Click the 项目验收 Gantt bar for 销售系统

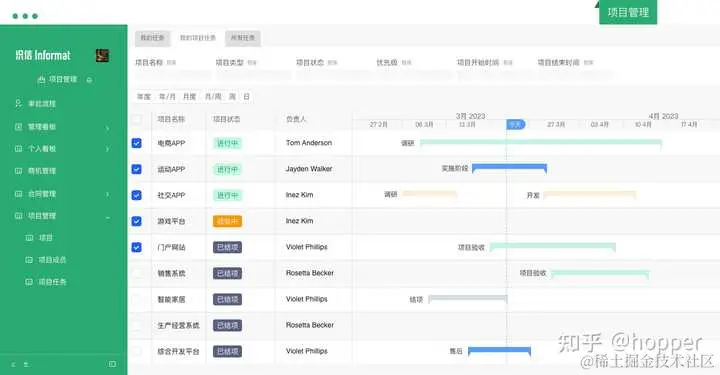click(600, 274)
